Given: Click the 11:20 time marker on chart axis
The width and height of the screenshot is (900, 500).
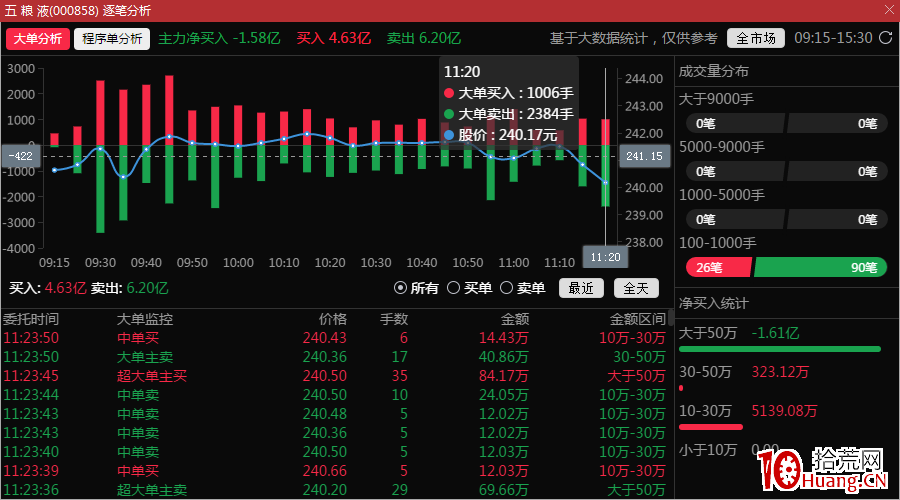Looking at the screenshot, I should (606, 257).
